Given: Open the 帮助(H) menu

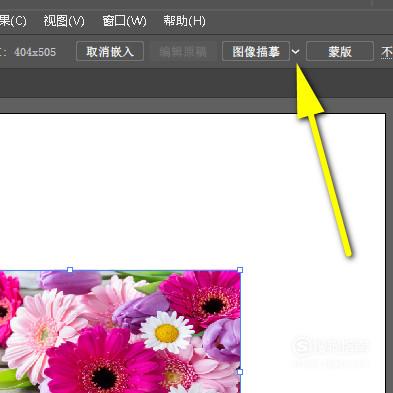Looking at the screenshot, I should (x=184, y=21).
